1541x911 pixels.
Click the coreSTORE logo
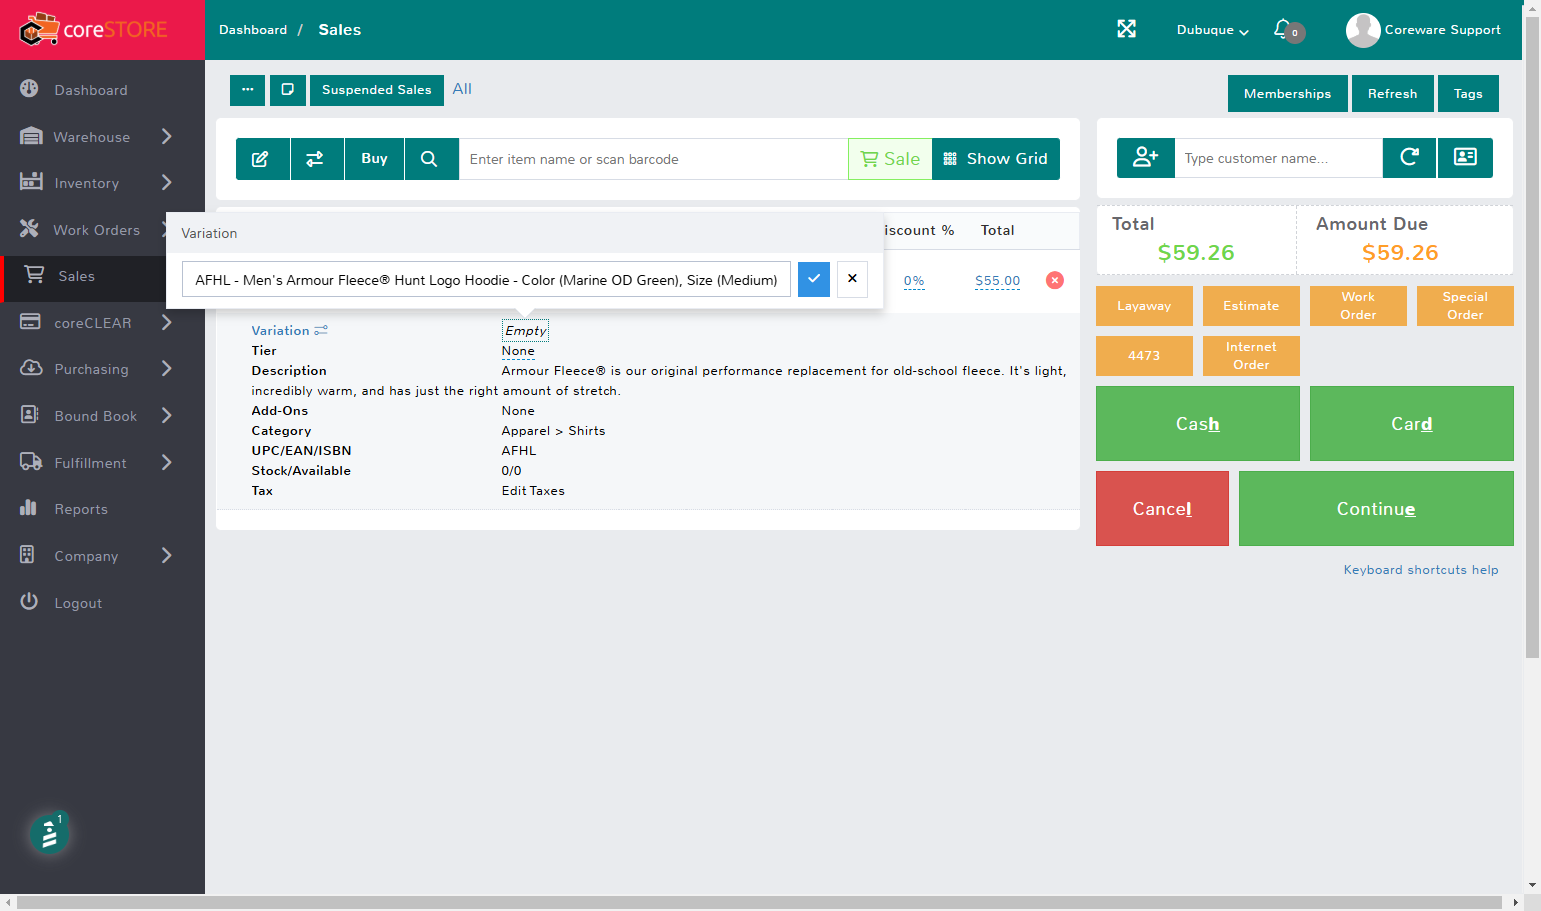tap(93, 30)
